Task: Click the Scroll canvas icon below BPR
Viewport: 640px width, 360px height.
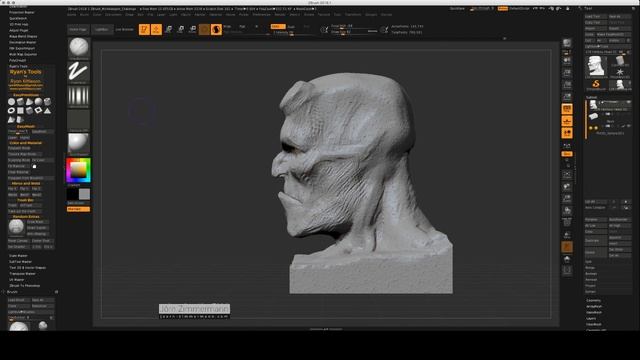Action: [567, 60]
